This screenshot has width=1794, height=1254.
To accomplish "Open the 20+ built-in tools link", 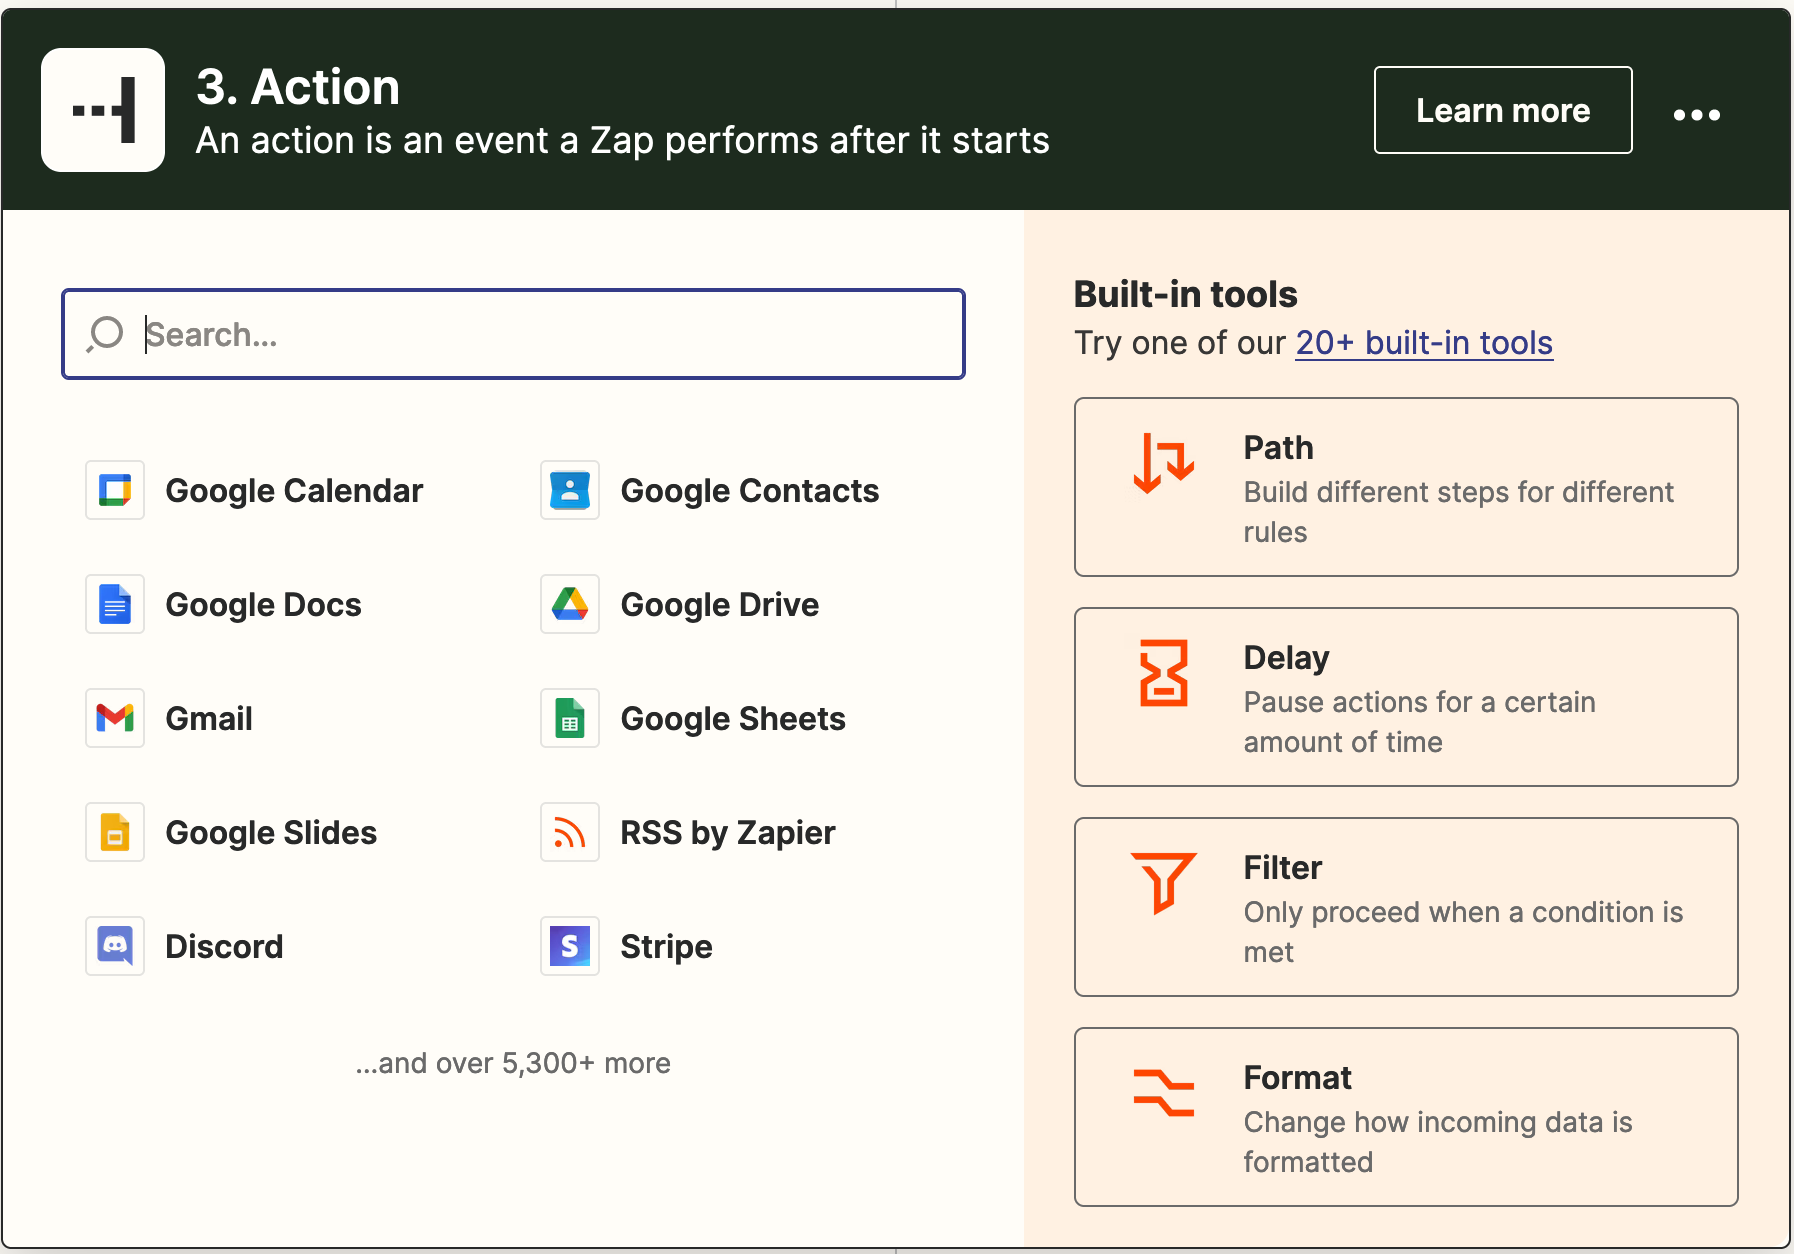I will tap(1423, 343).
